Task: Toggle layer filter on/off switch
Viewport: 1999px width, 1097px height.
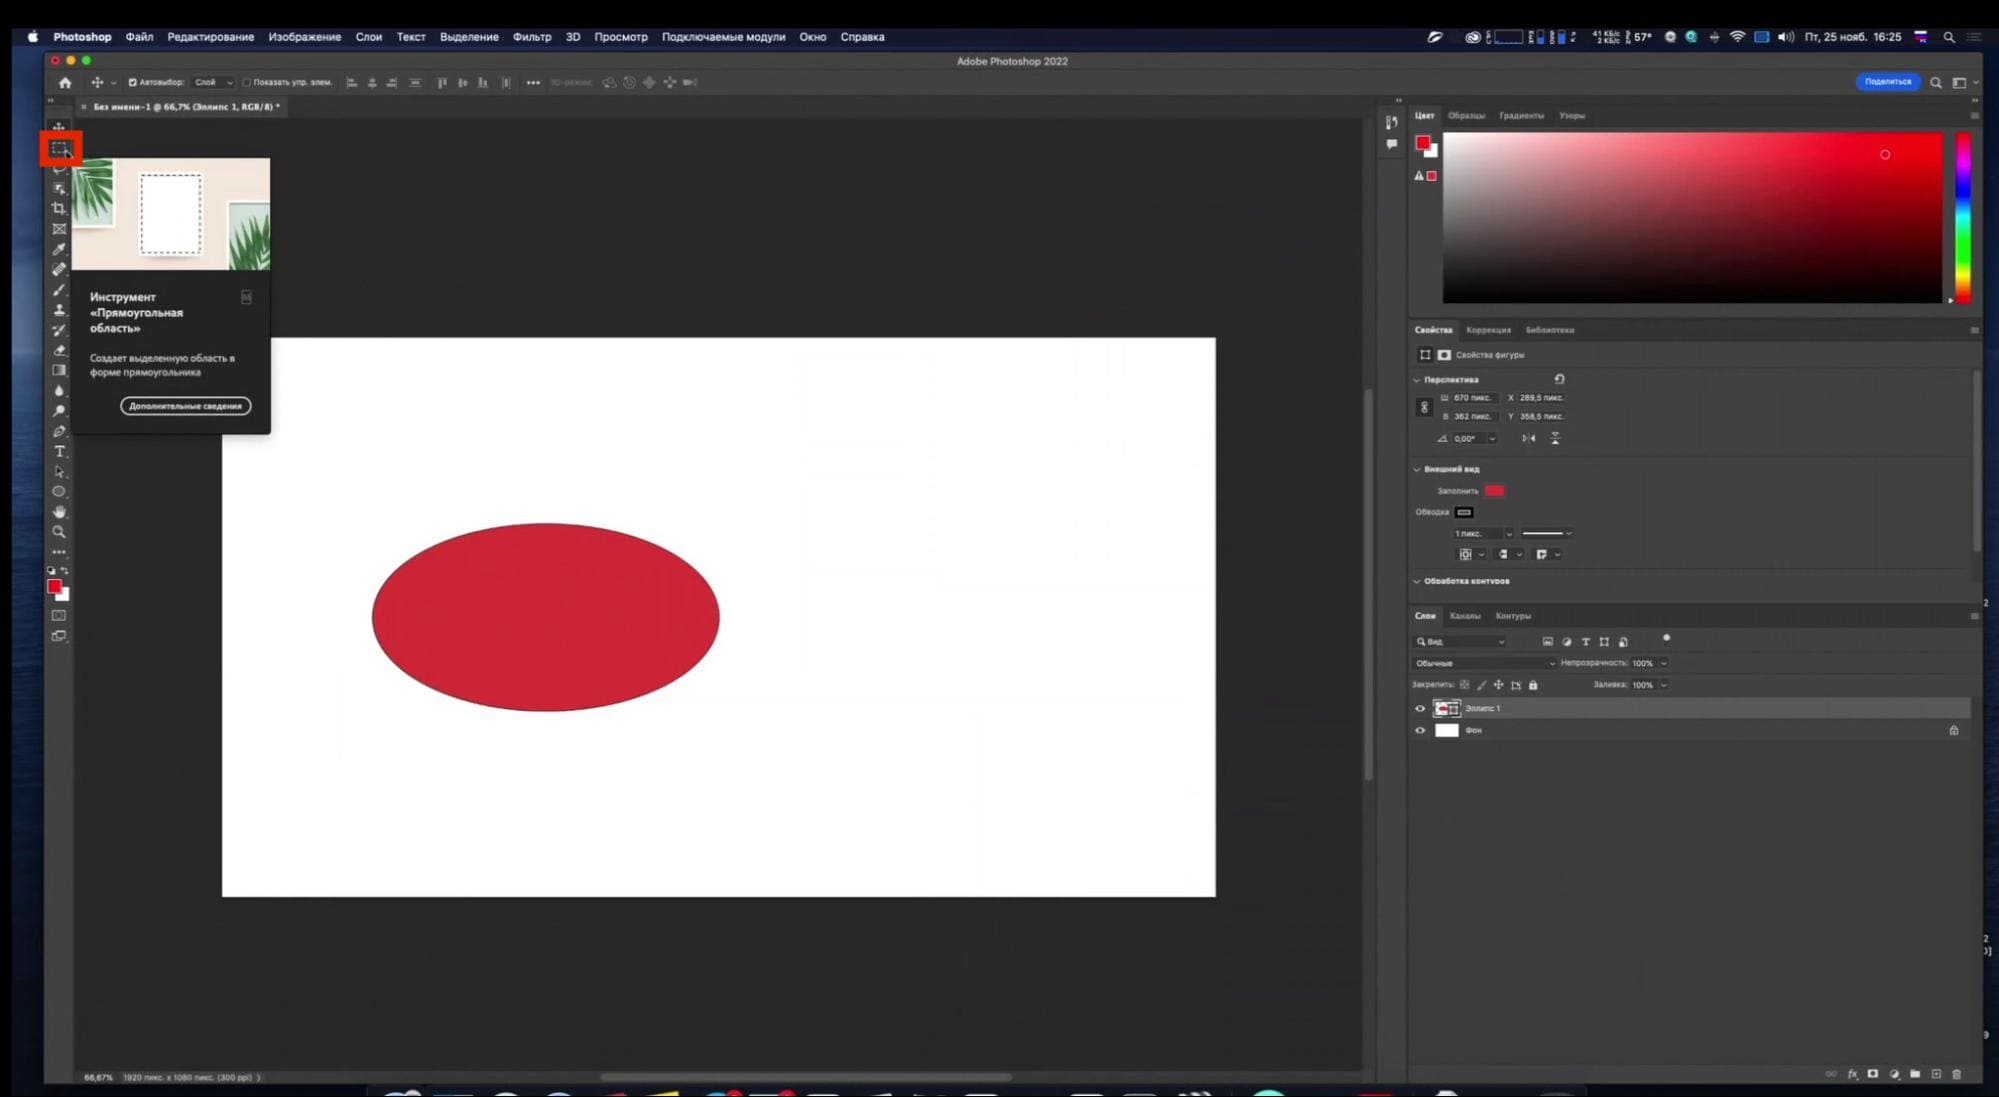Action: coord(1666,639)
